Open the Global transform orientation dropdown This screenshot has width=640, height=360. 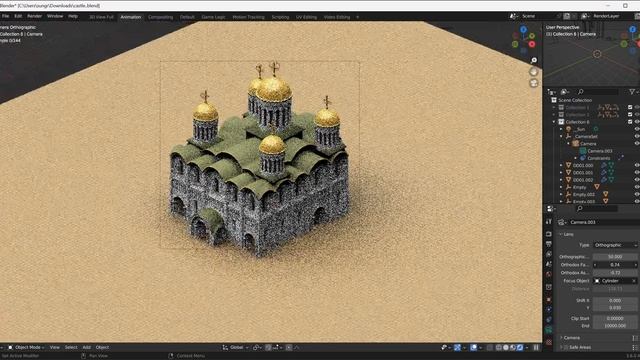[236, 347]
